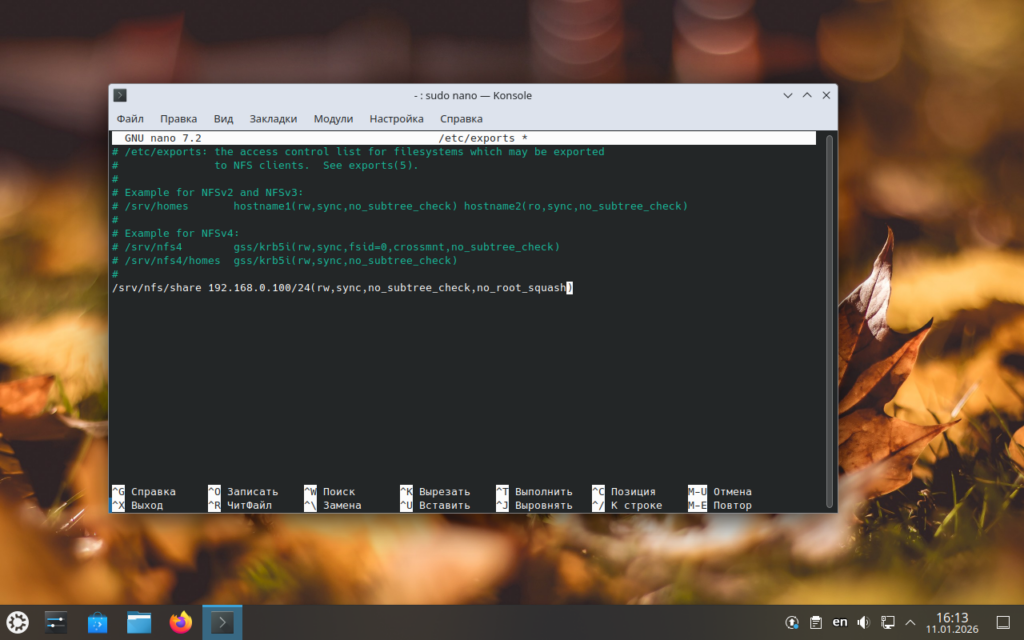
Task: Place cursor in '/srv/nfs/share' export line
Action: pyautogui.click(x=342, y=288)
